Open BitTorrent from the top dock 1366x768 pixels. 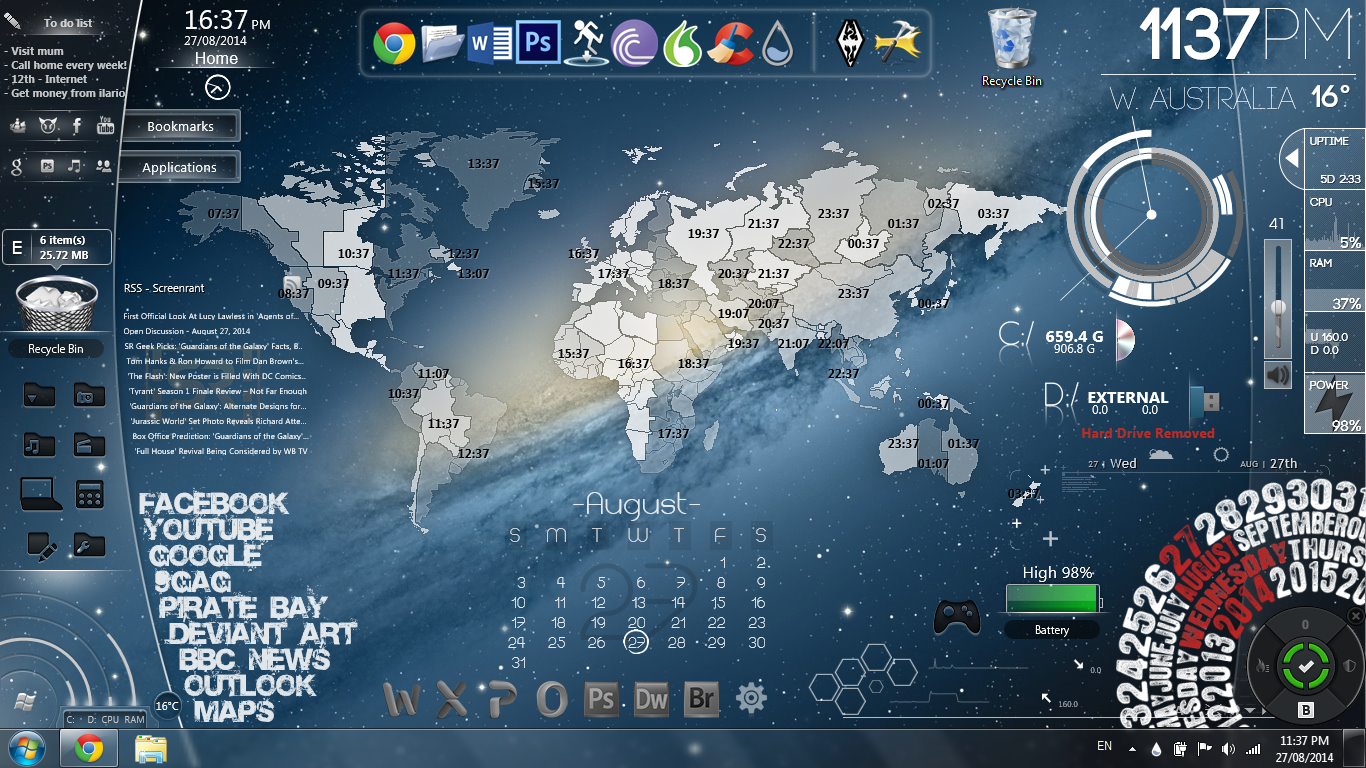click(633, 42)
